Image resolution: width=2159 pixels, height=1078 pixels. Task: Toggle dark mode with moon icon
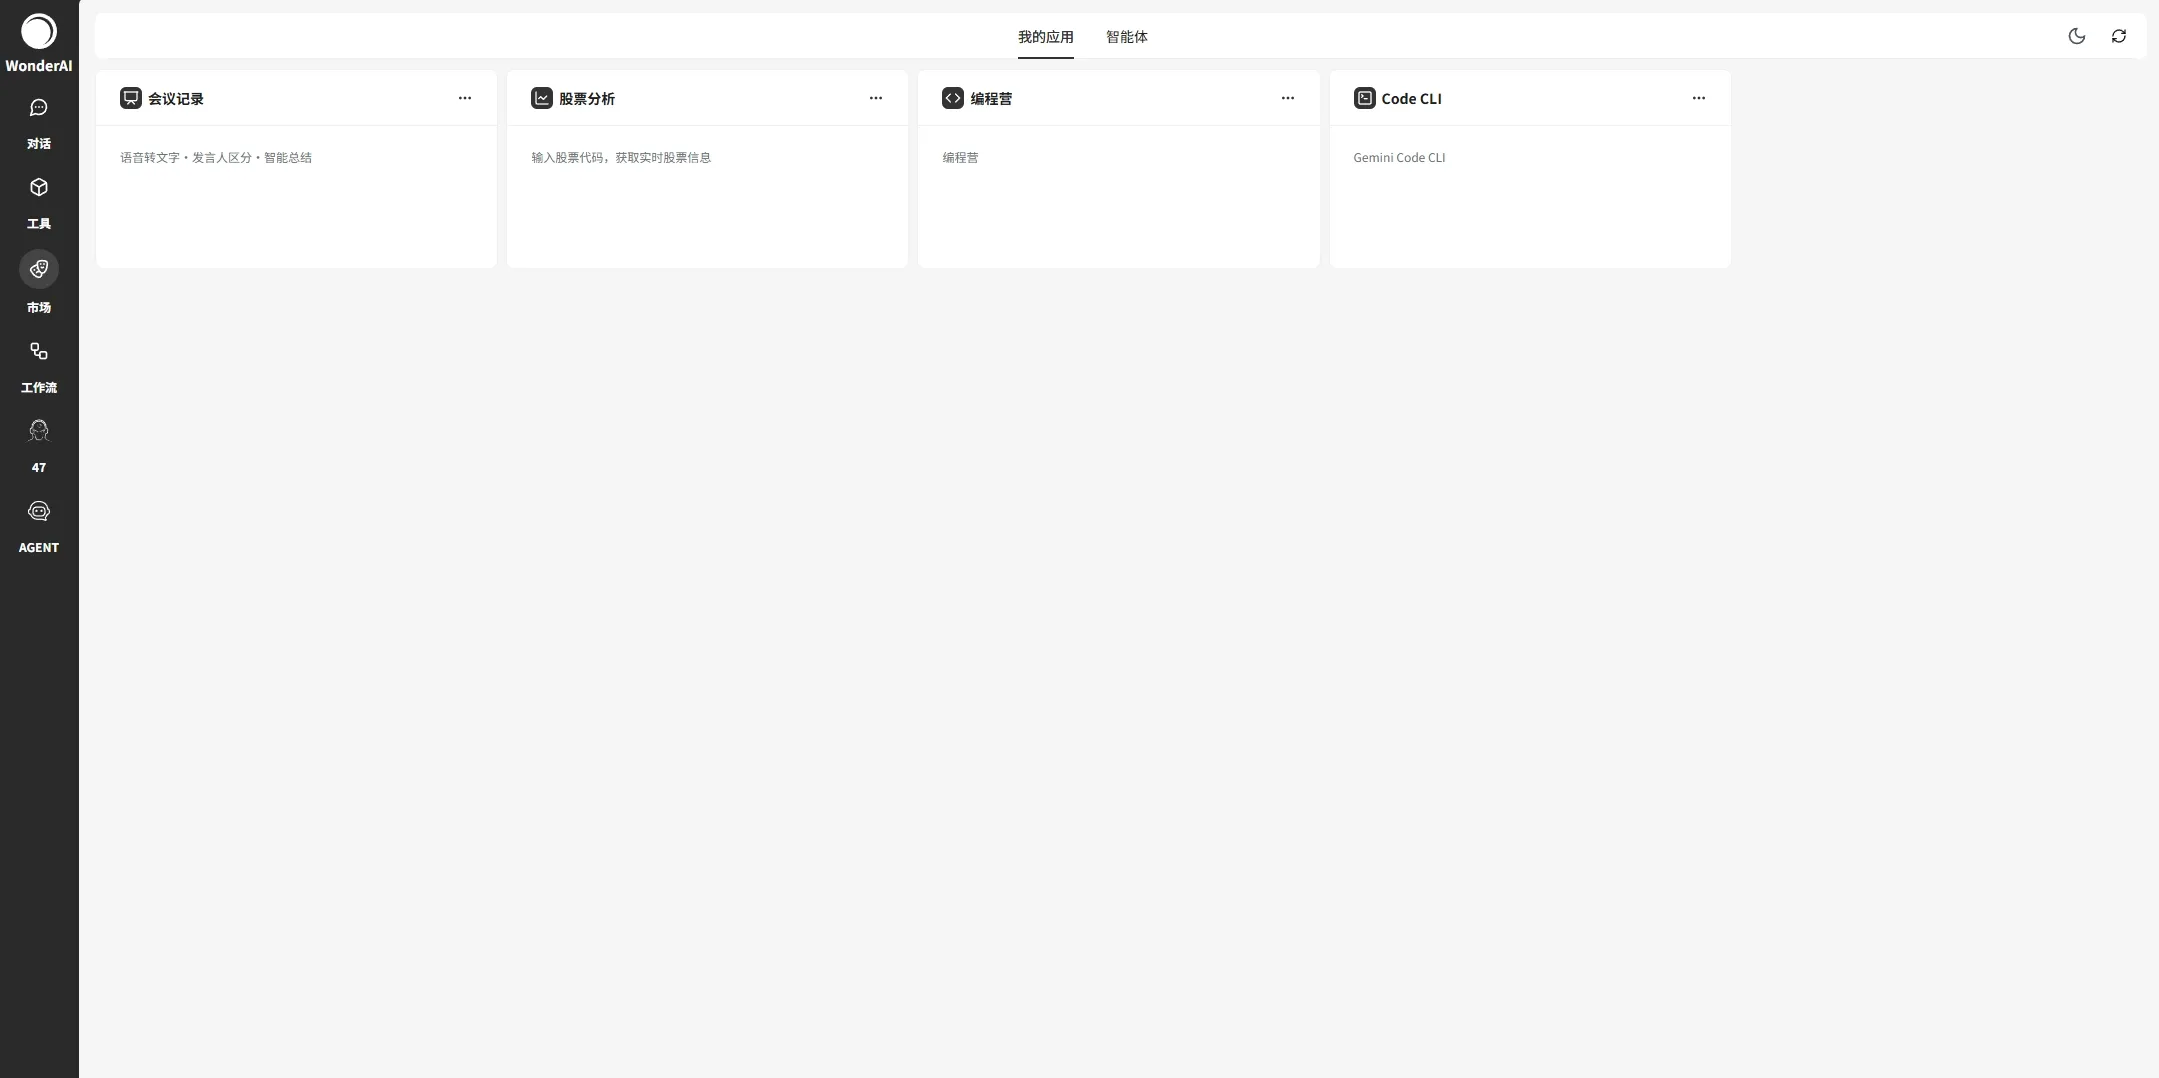pyautogui.click(x=2076, y=36)
